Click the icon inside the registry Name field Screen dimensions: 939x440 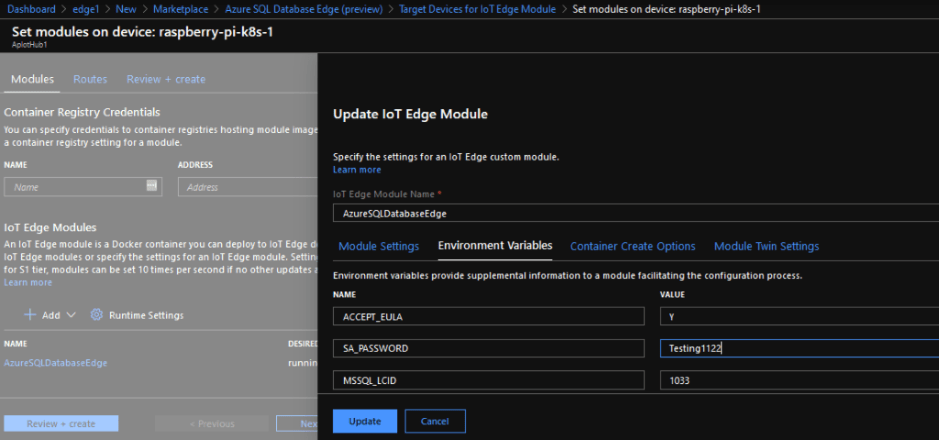point(152,185)
